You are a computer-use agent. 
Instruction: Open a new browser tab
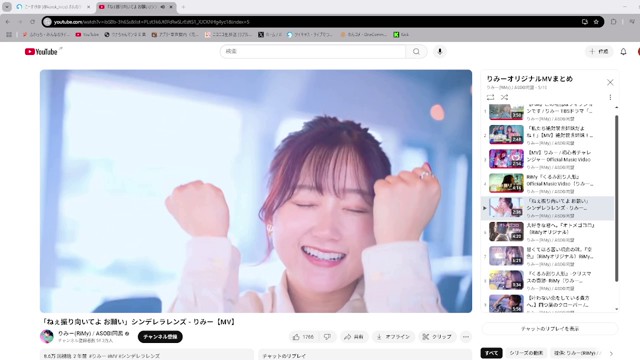pyautogui.click(x=183, y=7)
